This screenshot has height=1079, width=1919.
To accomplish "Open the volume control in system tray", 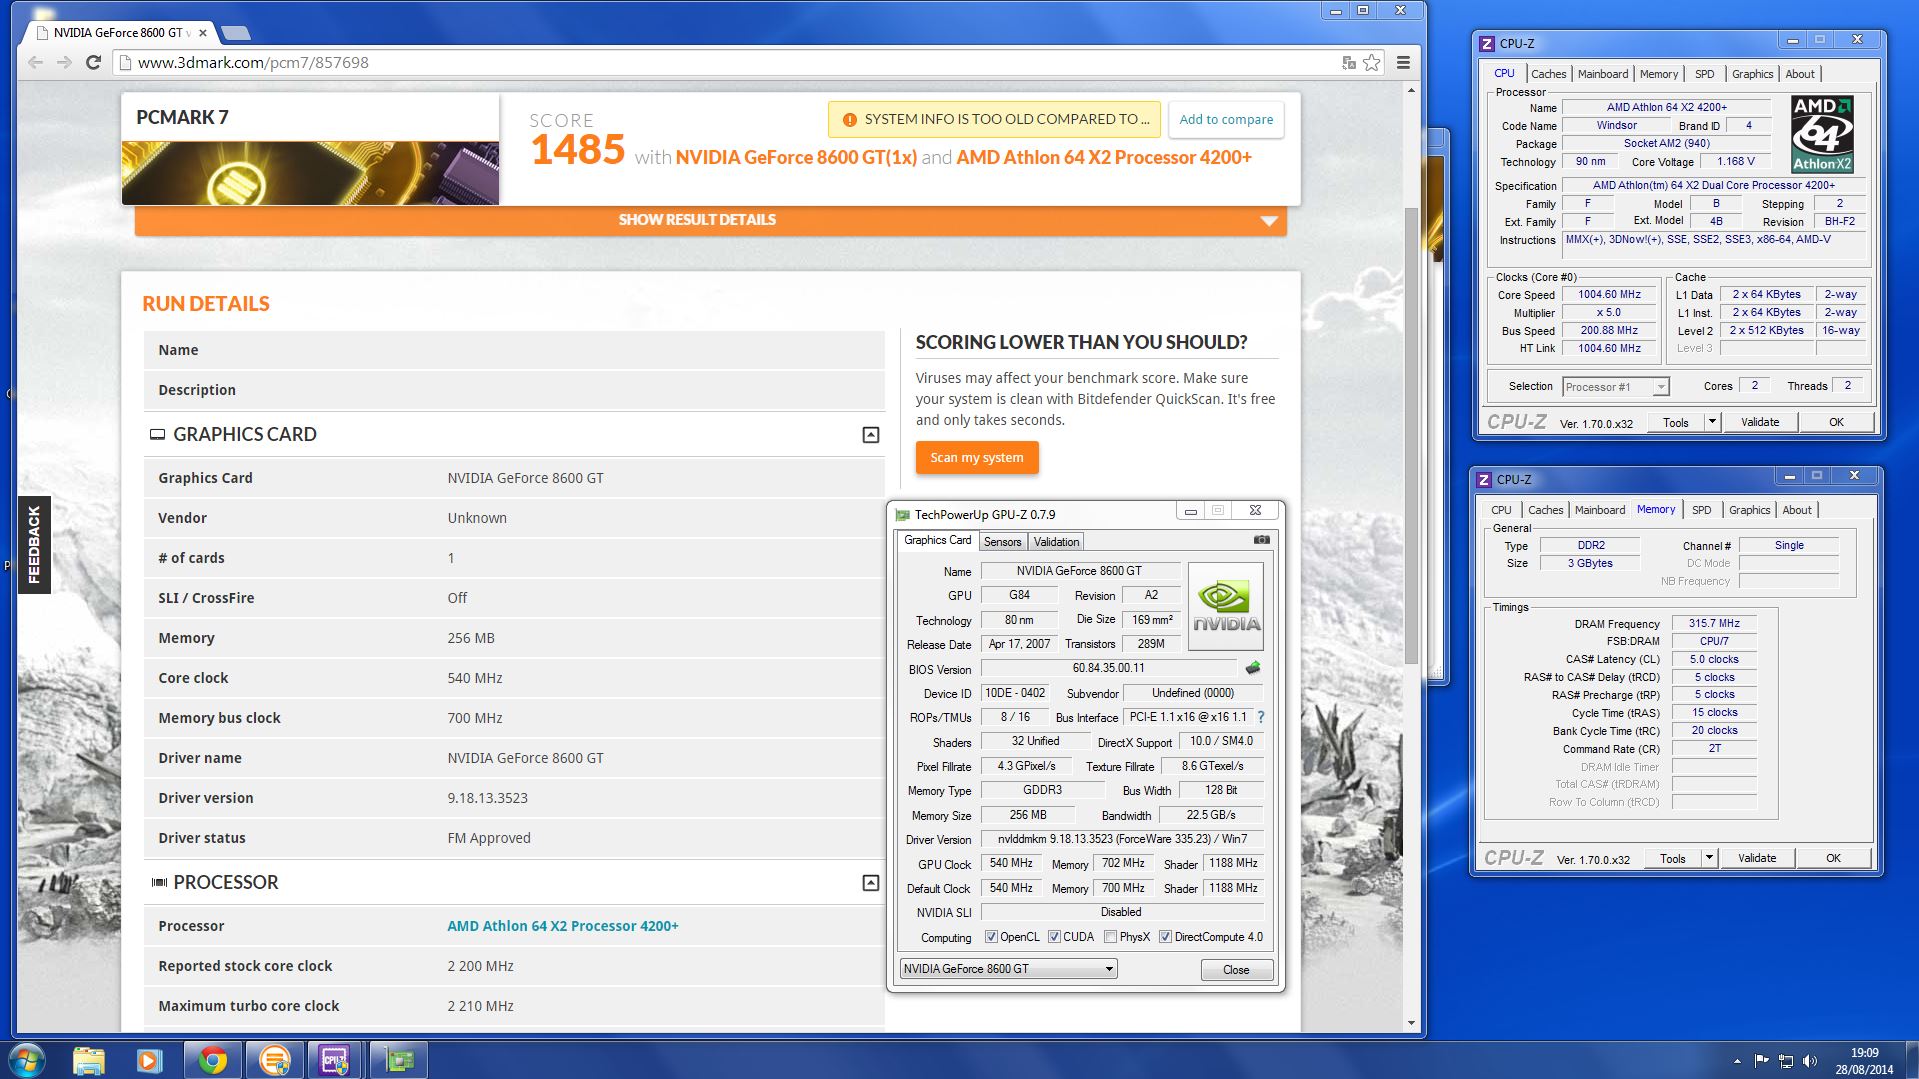I will click(1810, 1061).
